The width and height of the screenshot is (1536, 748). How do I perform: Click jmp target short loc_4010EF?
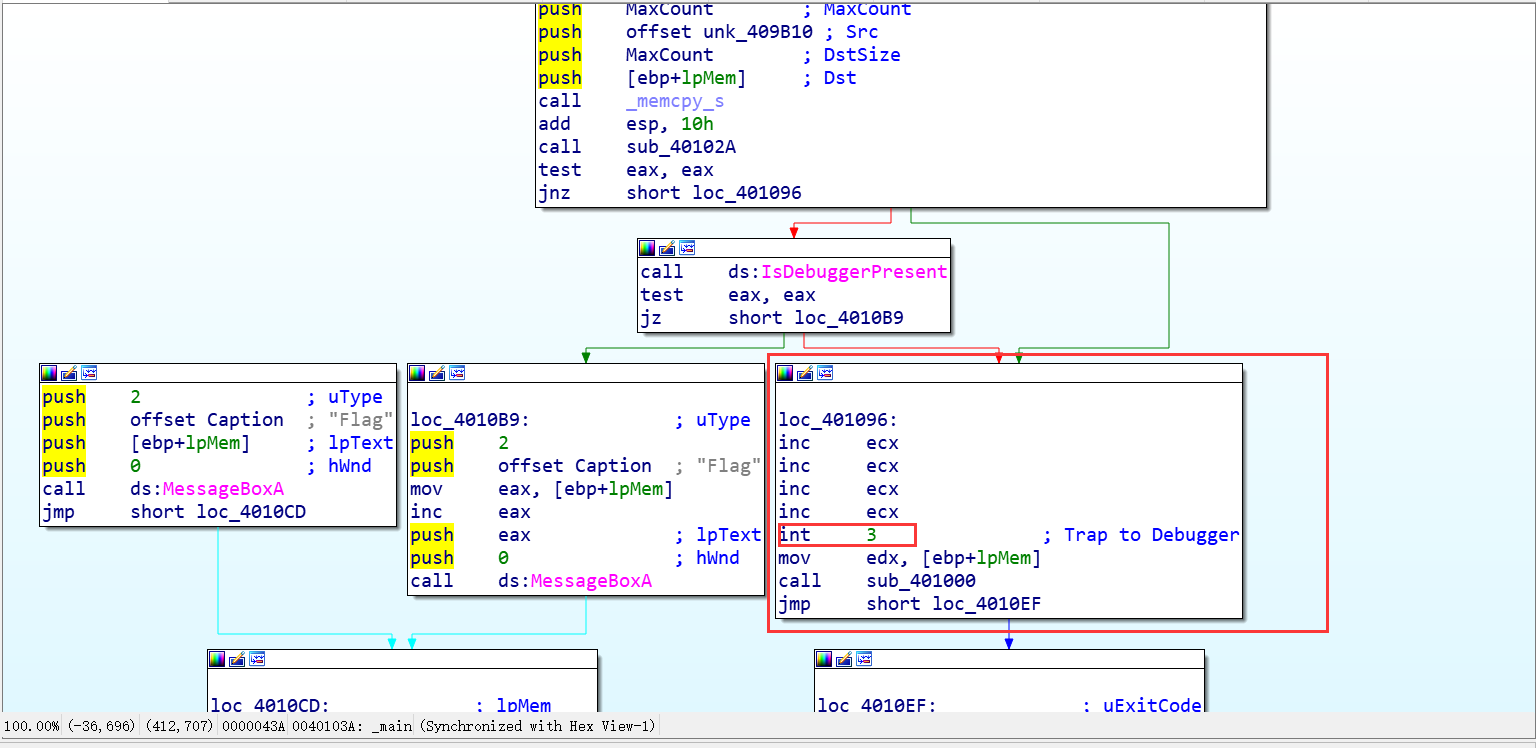(954, 604)
